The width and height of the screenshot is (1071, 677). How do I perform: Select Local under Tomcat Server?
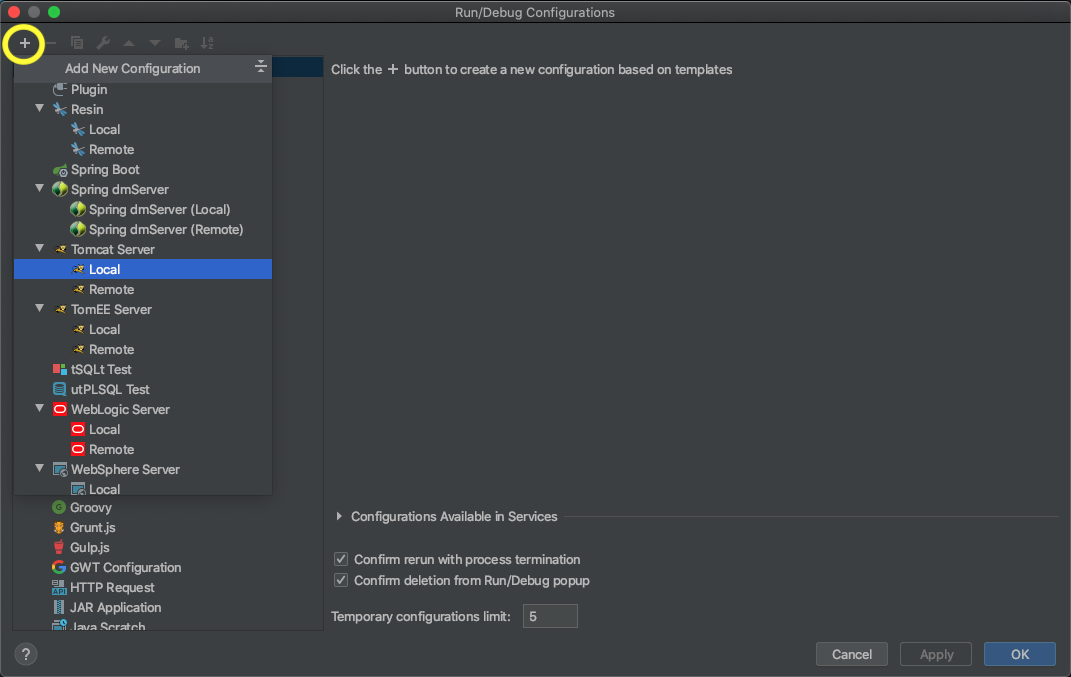point(143,269)
